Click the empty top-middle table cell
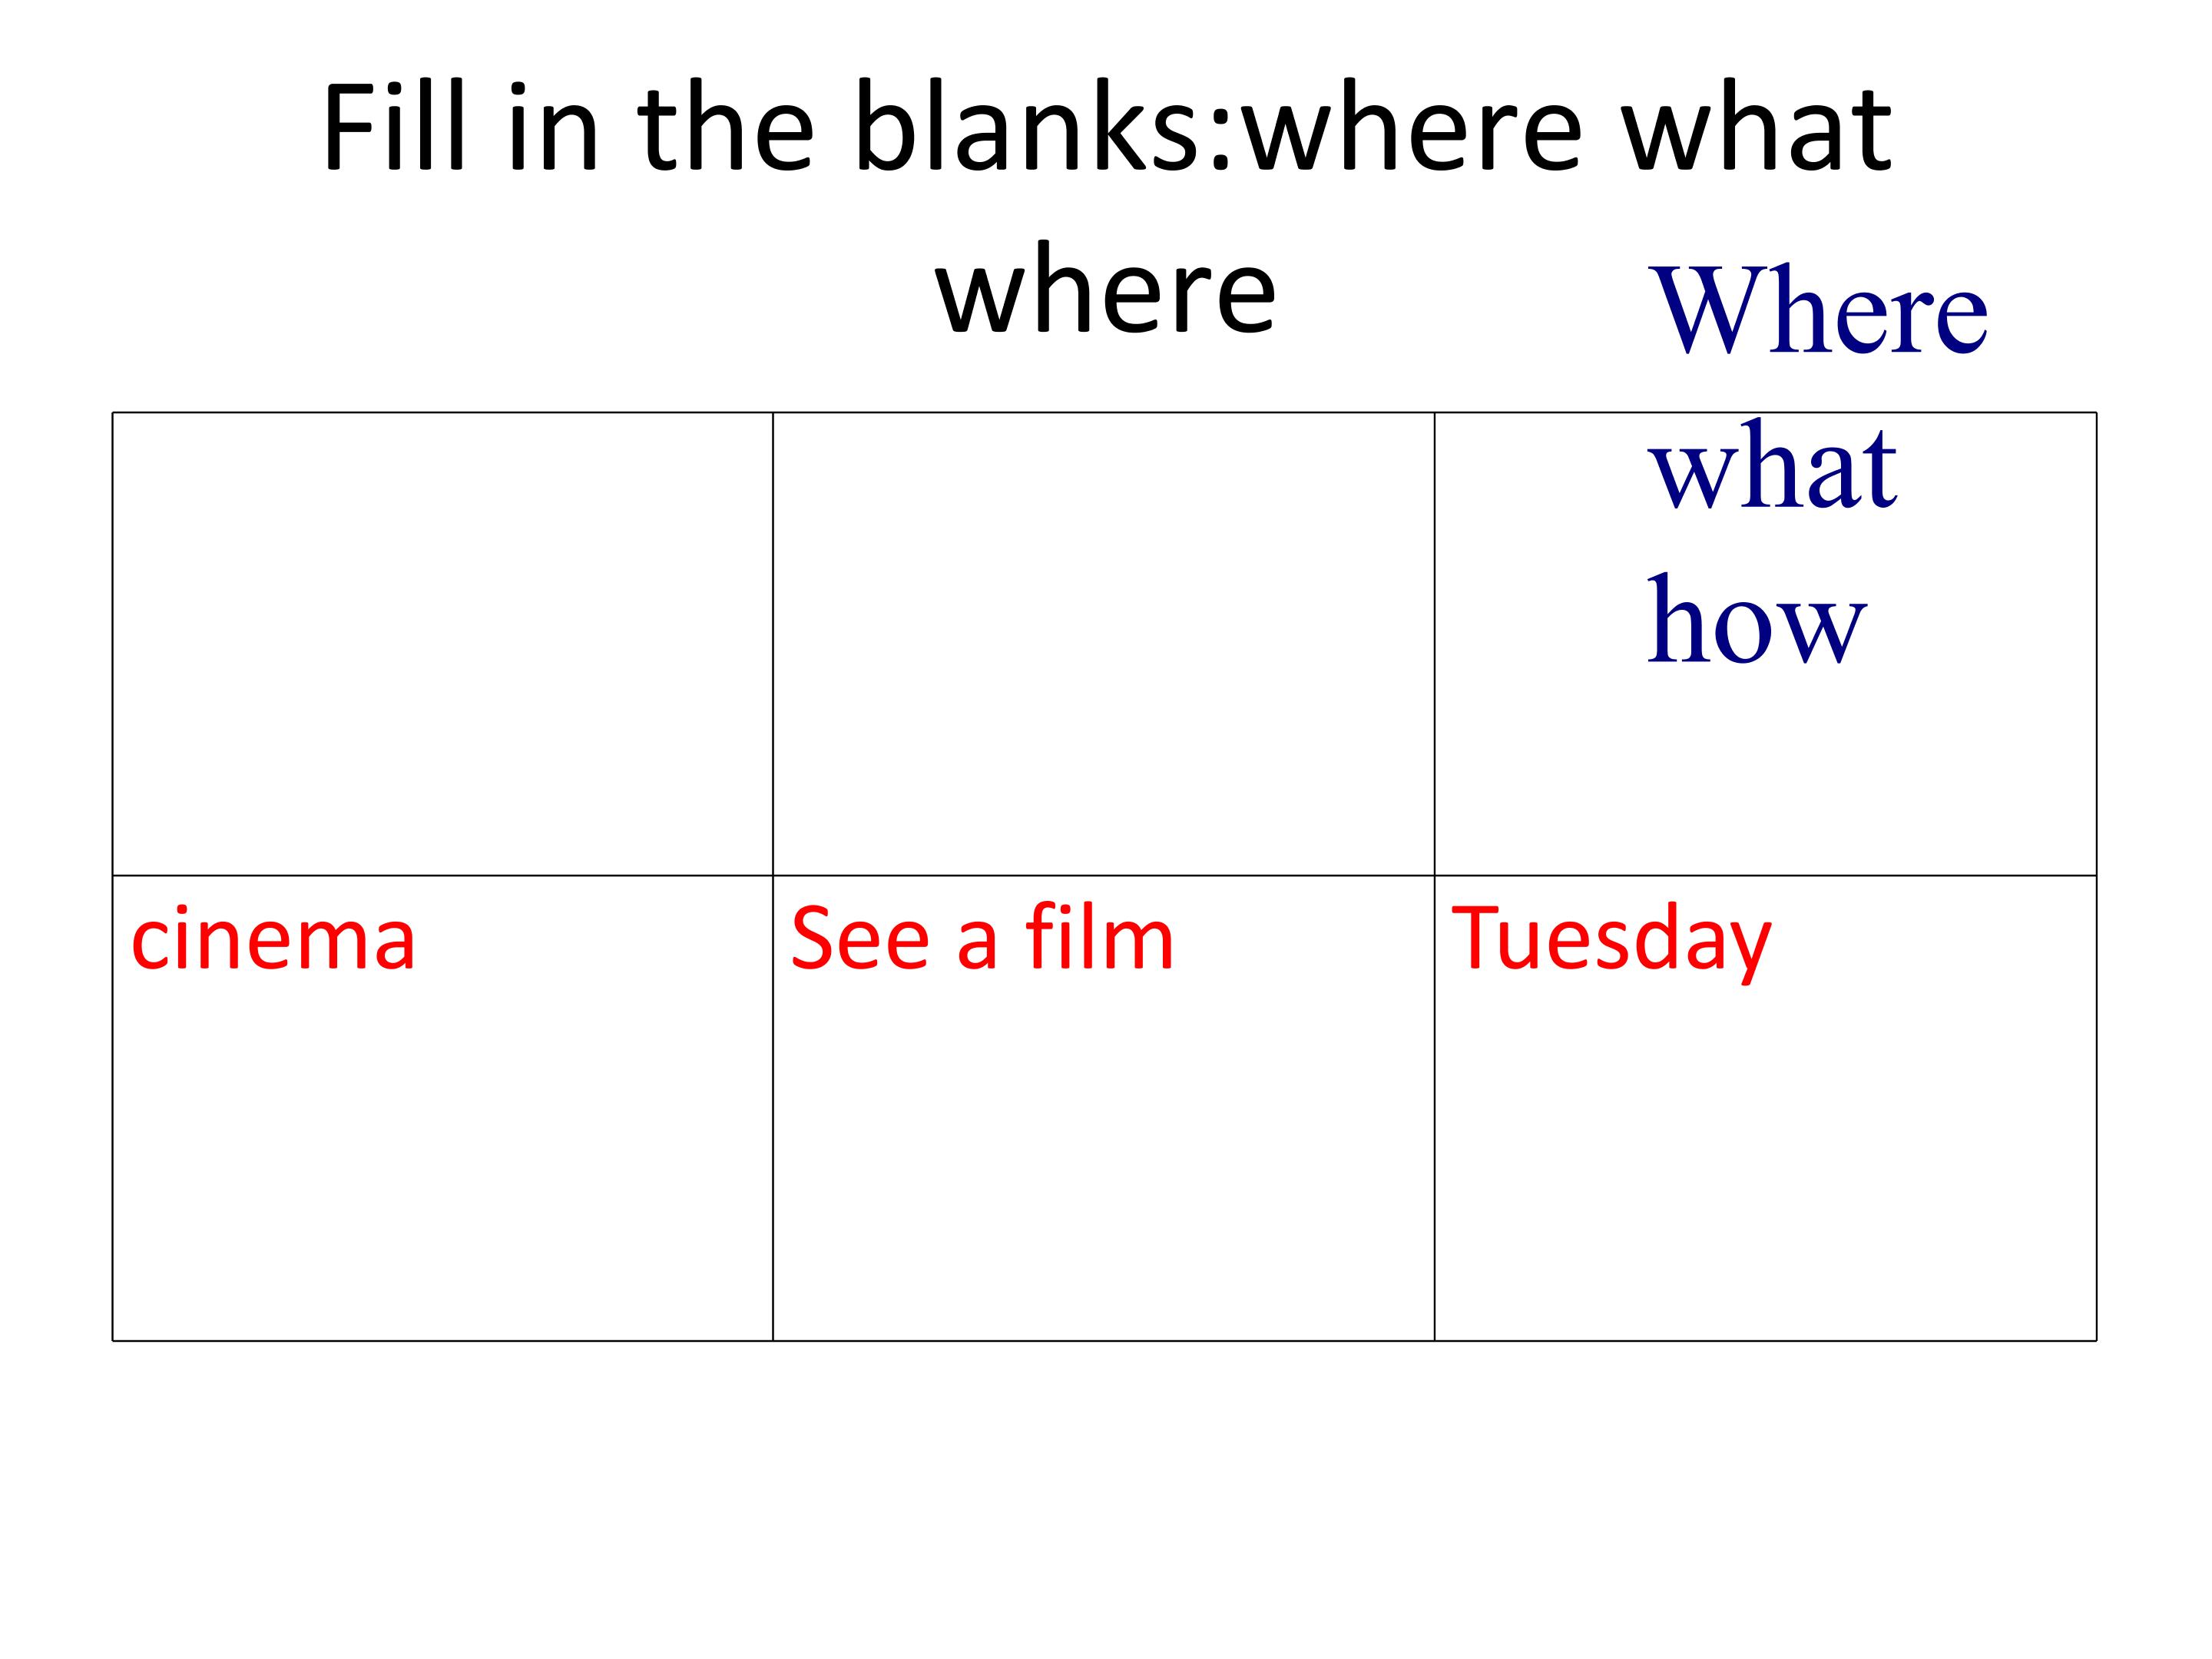2212x1659 pixels. (x=1103, y=644)
